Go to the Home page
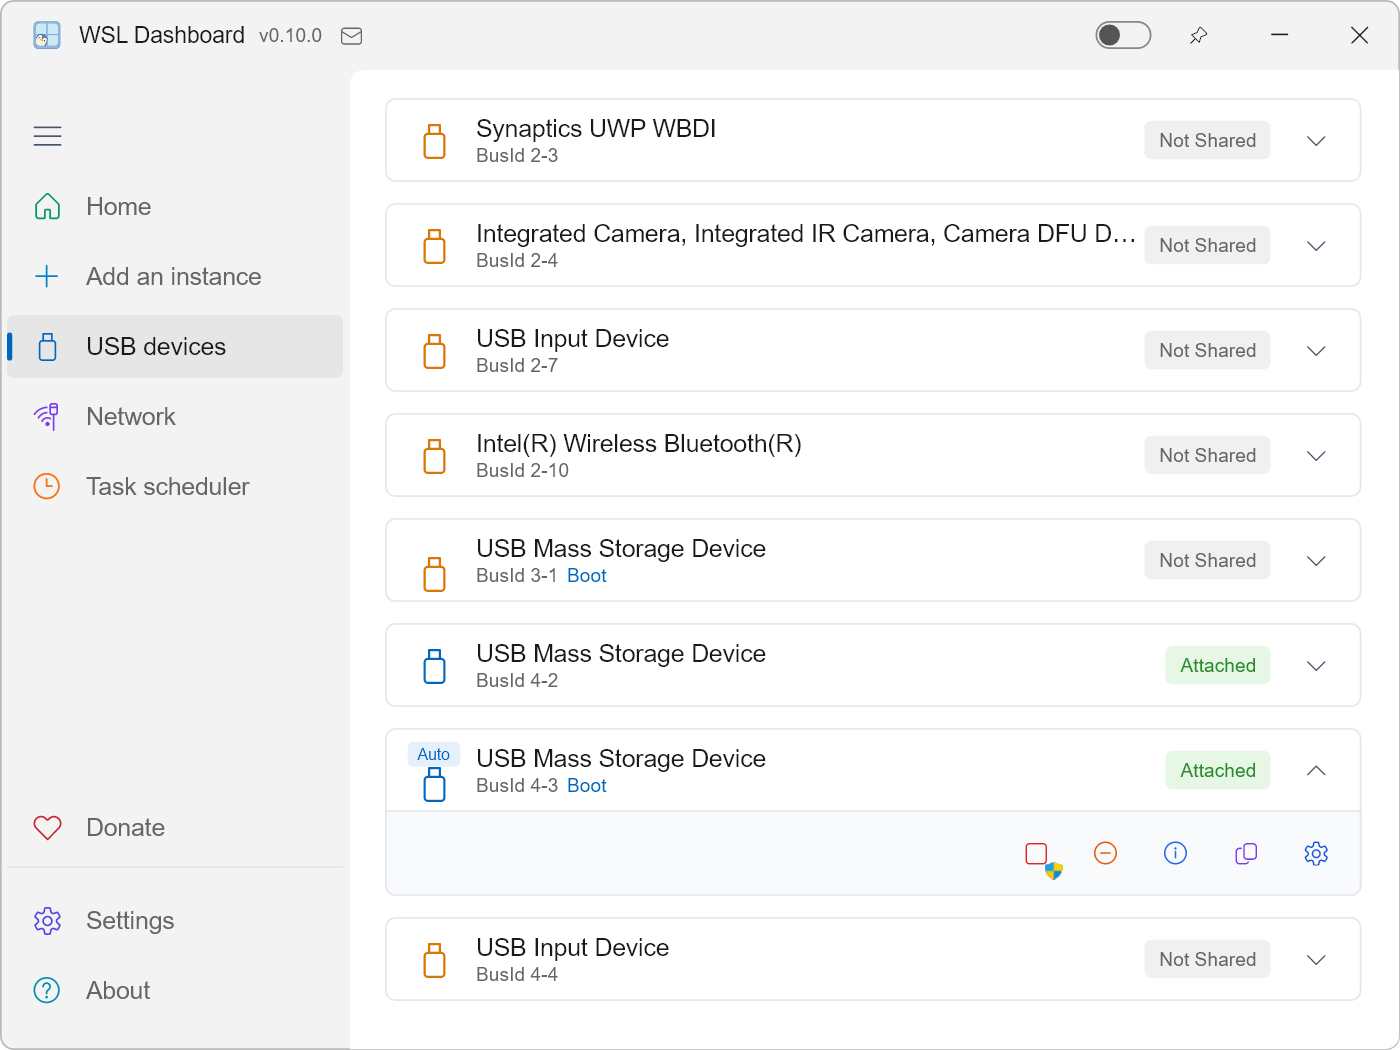Viewport: 1400px width, 1050px height. pos(175,207)
